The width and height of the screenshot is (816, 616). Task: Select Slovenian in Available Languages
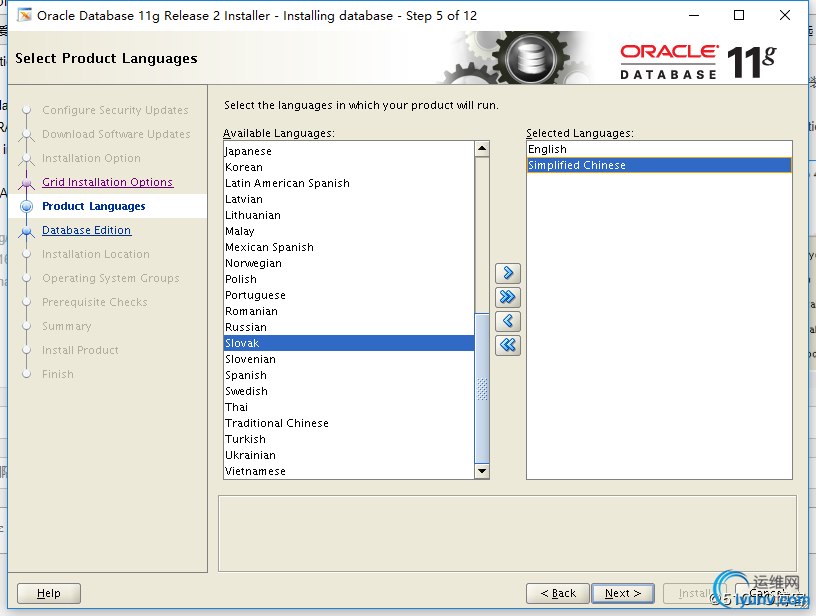[349, 359]
